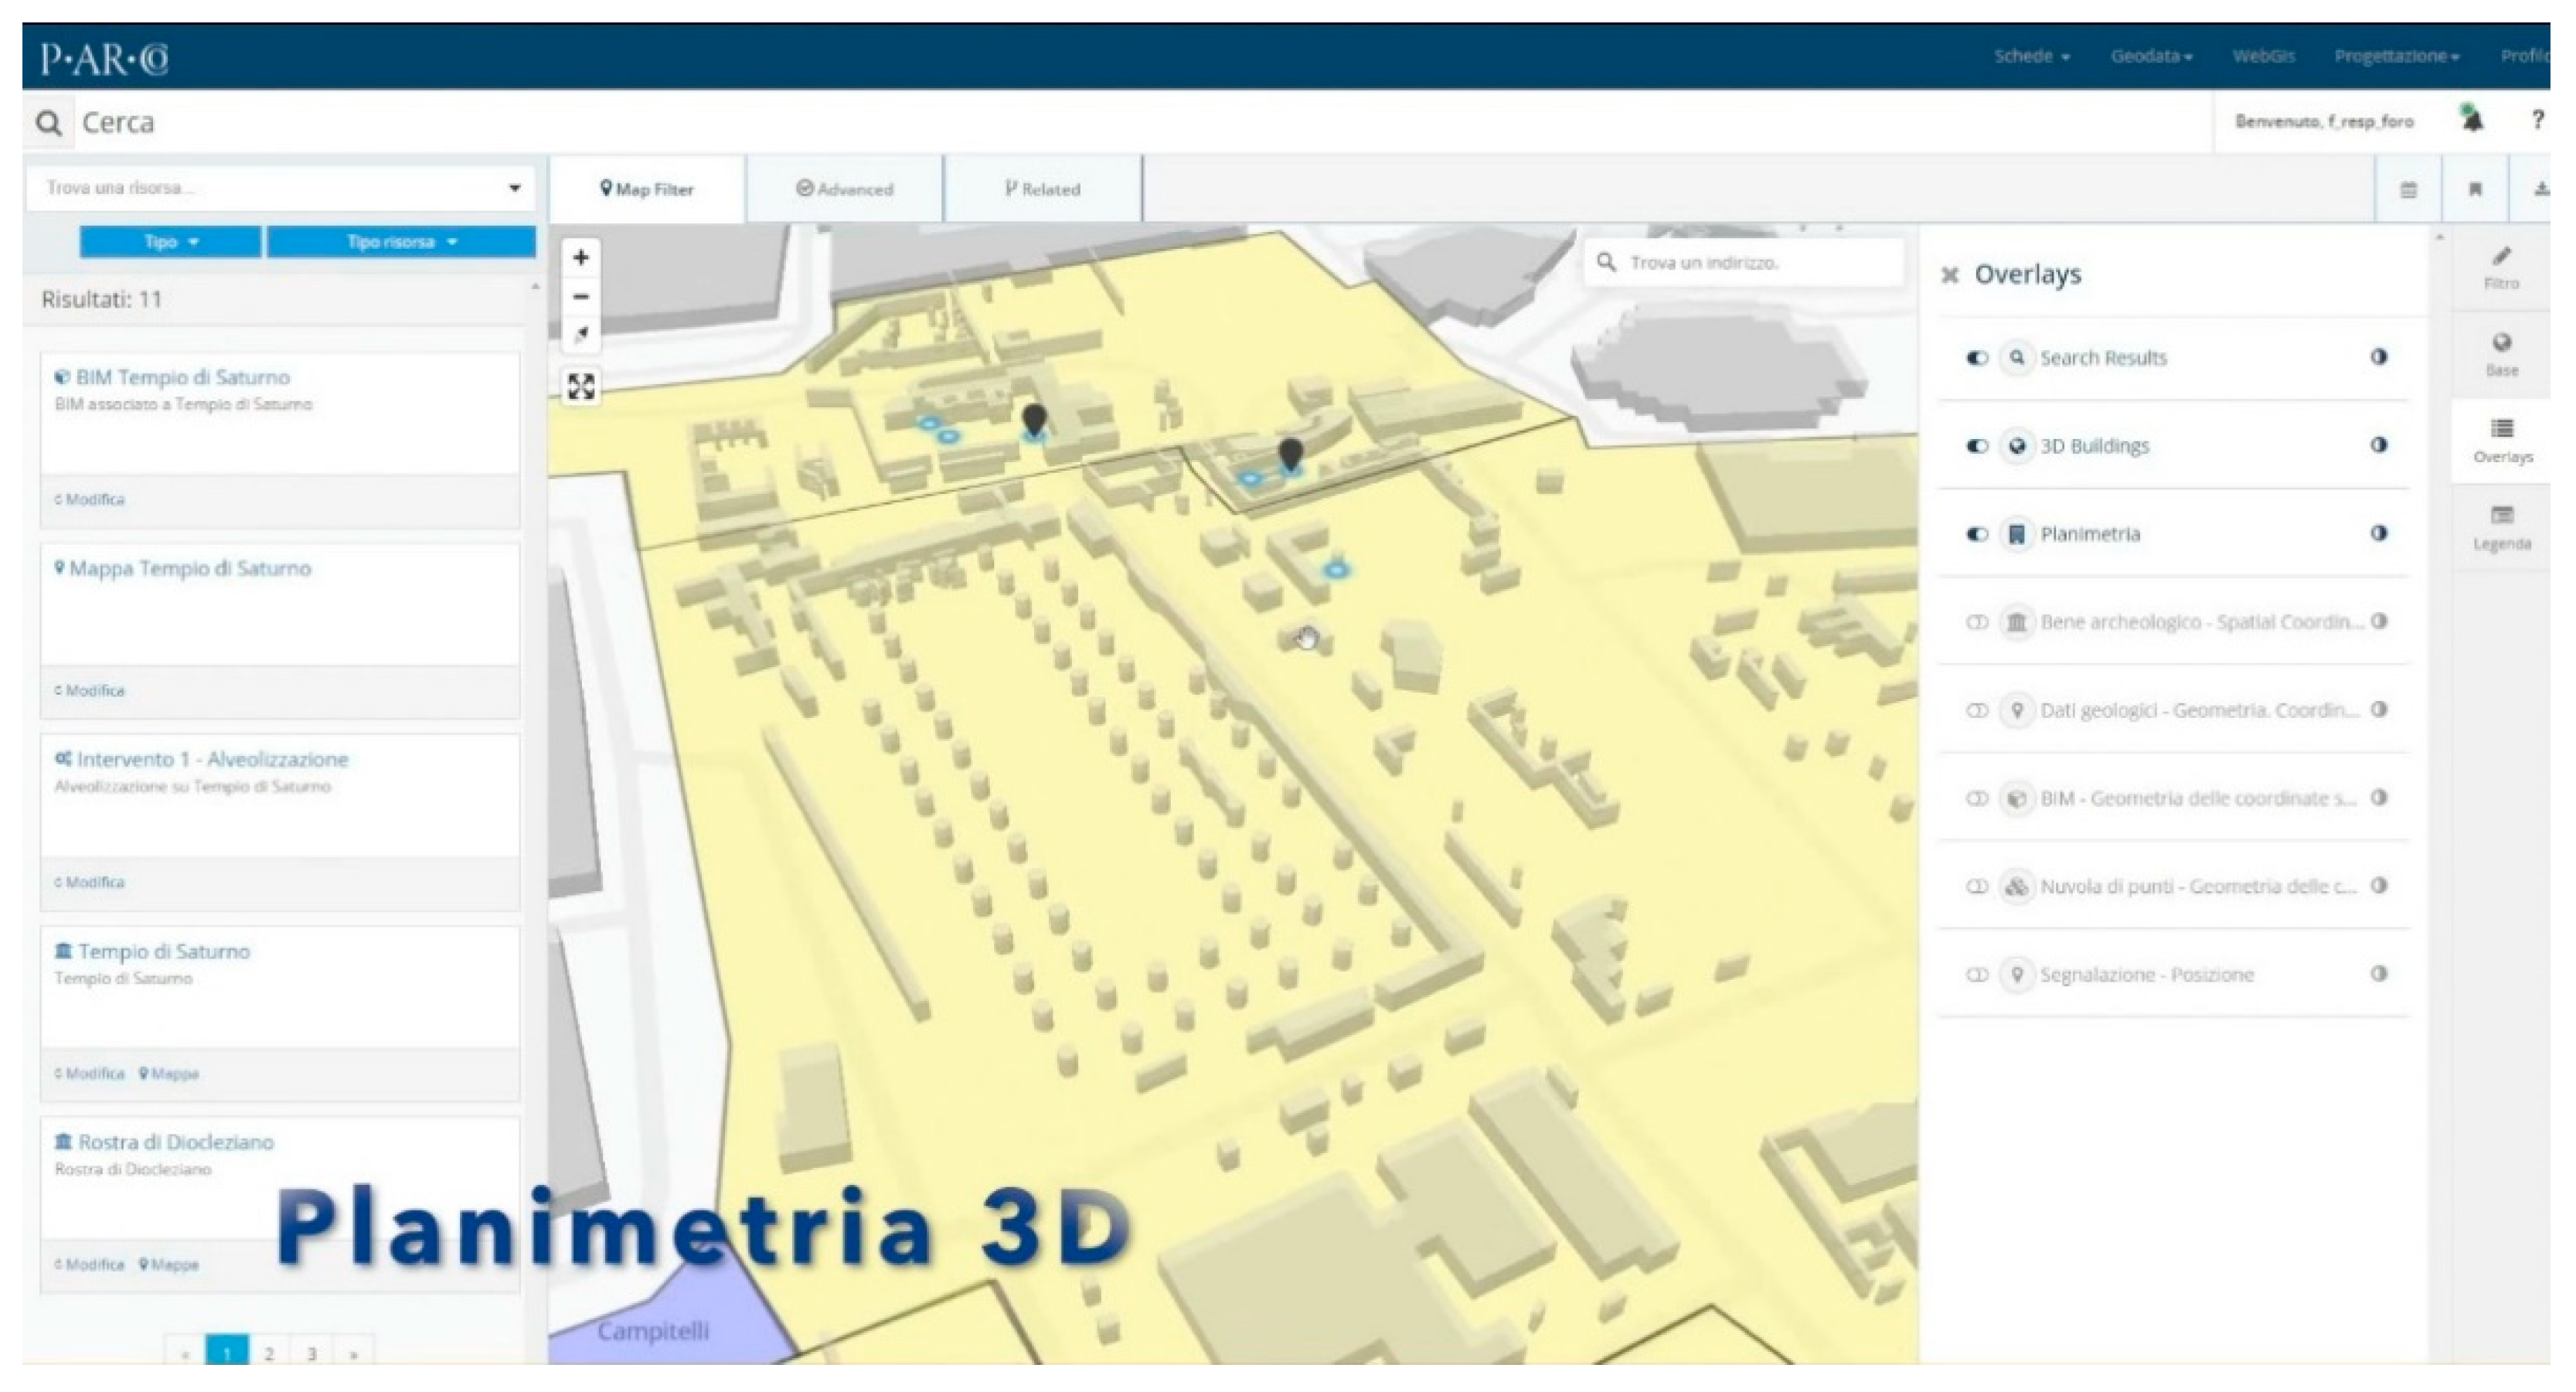
Task: Enter fullscreen map view
Action: tap(581, 386)
